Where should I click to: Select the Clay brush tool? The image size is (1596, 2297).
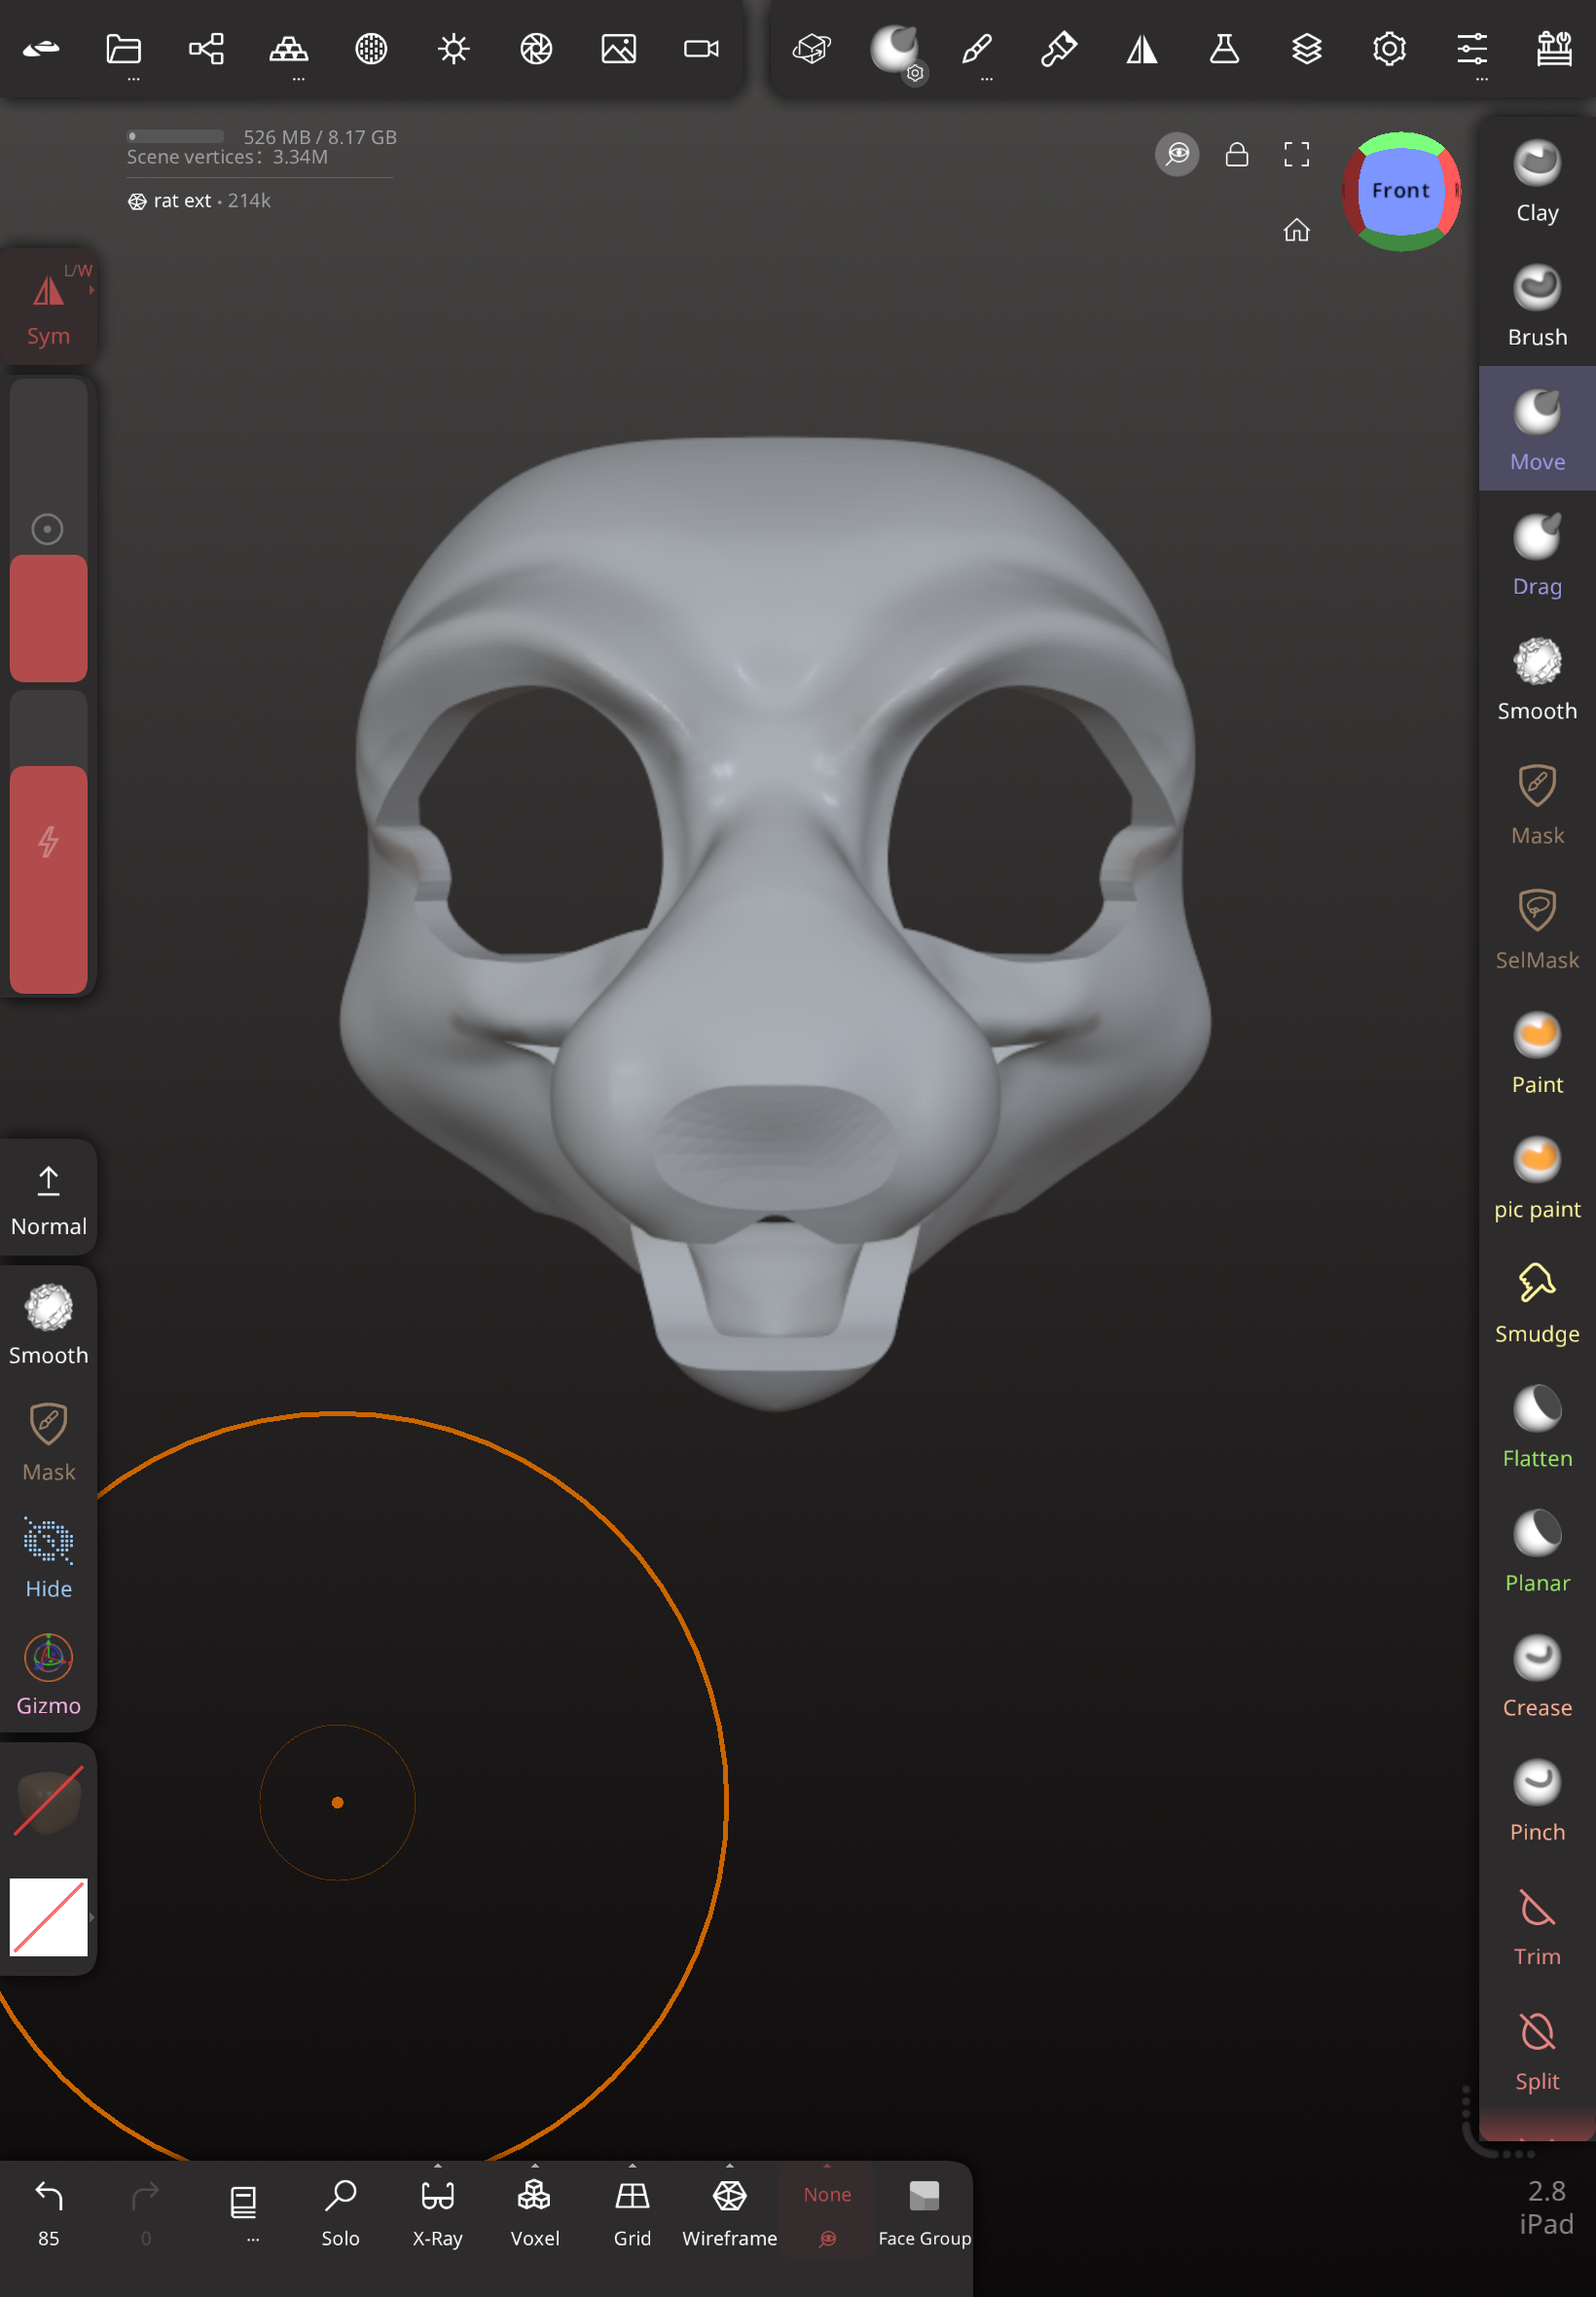point(1536,182)
